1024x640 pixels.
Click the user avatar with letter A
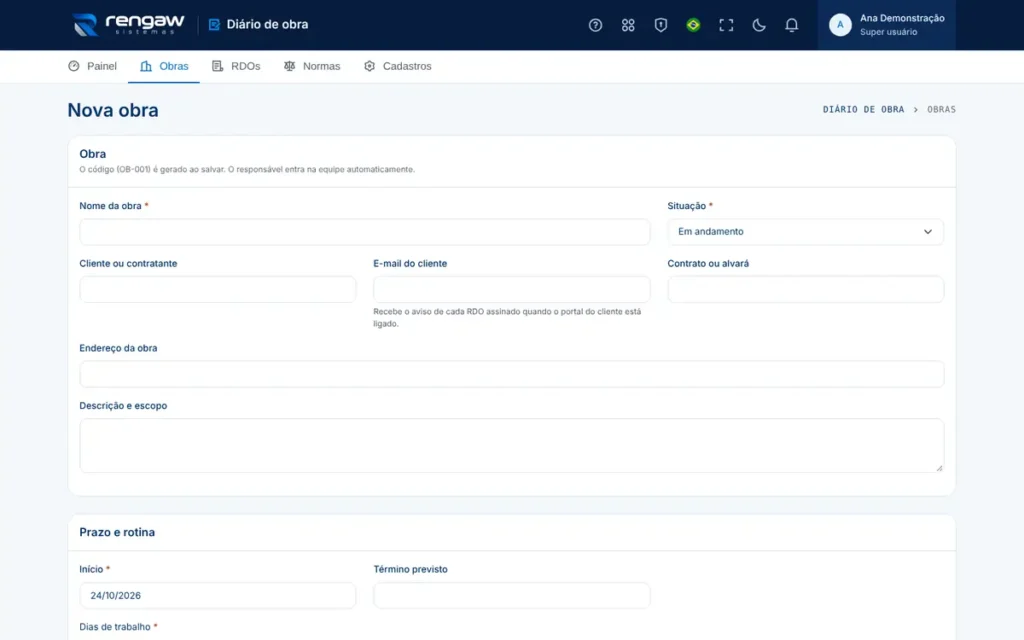point(840,25)
